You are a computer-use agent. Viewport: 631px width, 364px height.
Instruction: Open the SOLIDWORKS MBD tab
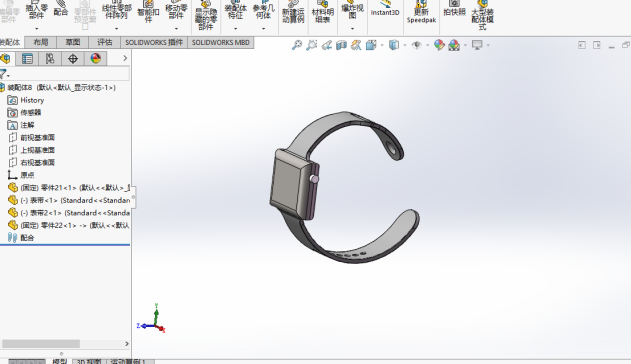click(221, 42)
